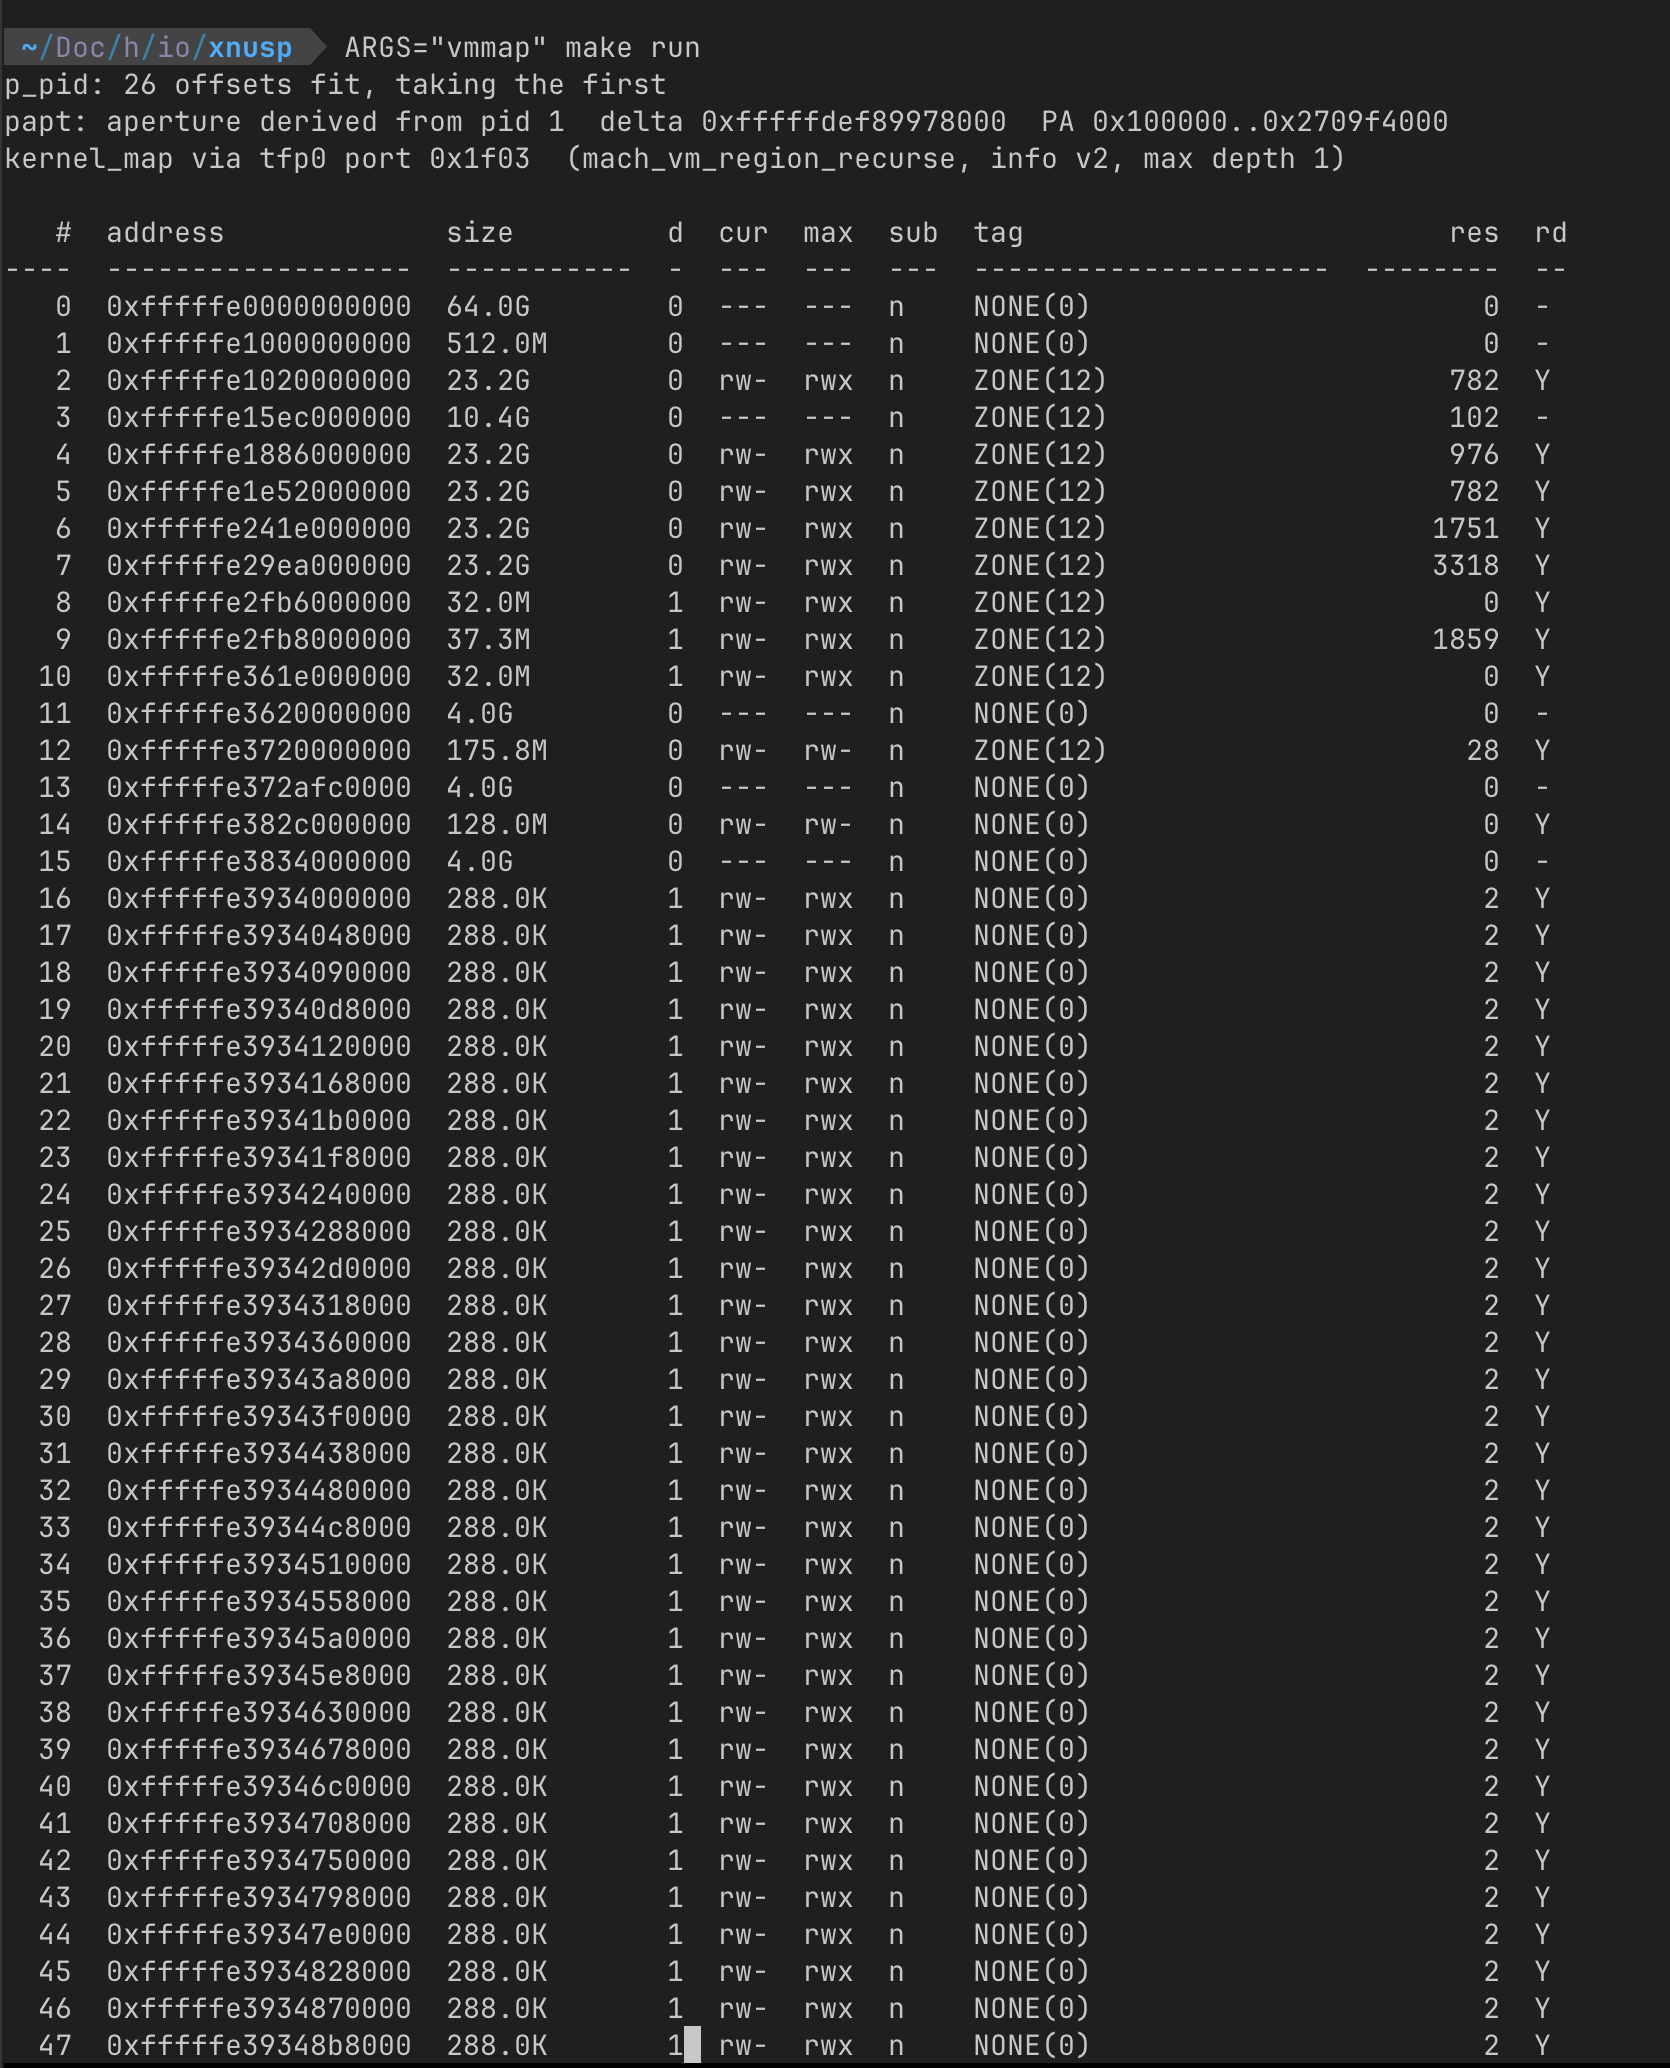Click the res column header
The width and height of the screenshot is (1670, 2068).
coord(1474,232)
